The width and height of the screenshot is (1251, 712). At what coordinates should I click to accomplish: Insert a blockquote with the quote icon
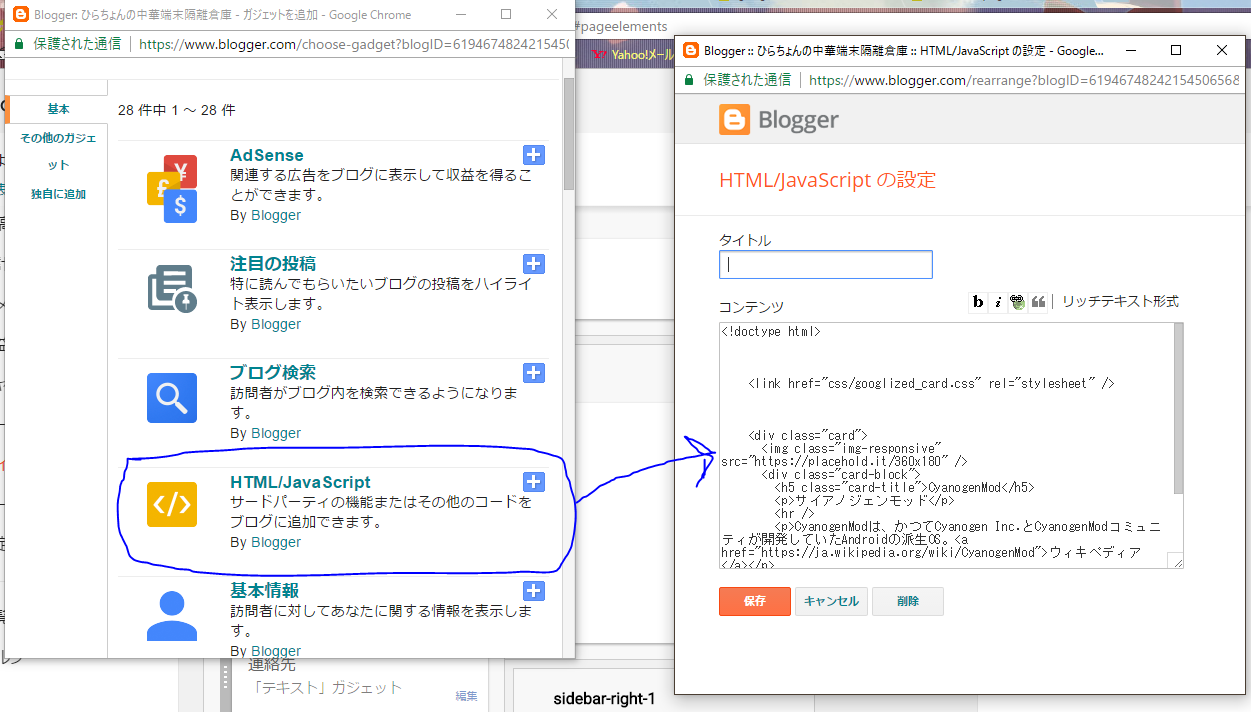pyautogui.click(x=1038, y=302)
